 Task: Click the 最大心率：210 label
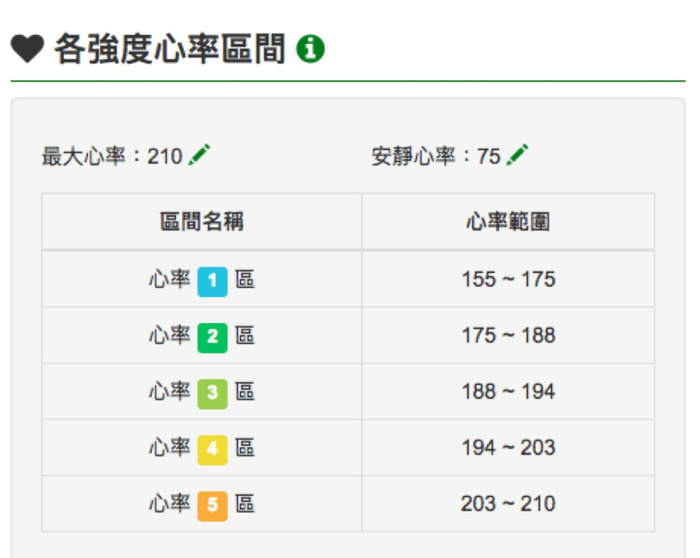tap(112, 156)
